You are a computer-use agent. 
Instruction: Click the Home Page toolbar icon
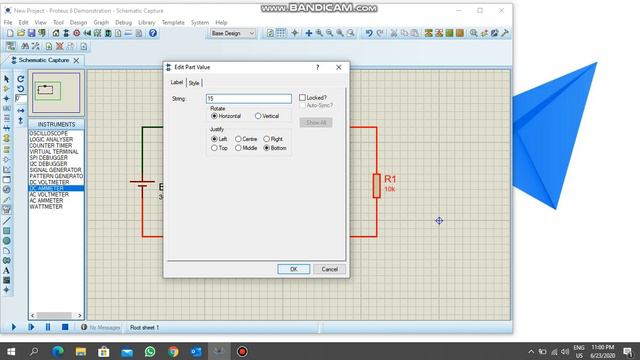pos(56,33)
